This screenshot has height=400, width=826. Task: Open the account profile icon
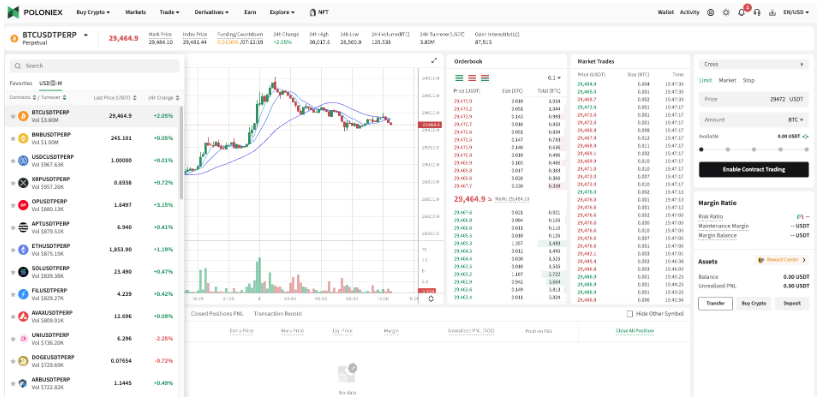point(711,12)
